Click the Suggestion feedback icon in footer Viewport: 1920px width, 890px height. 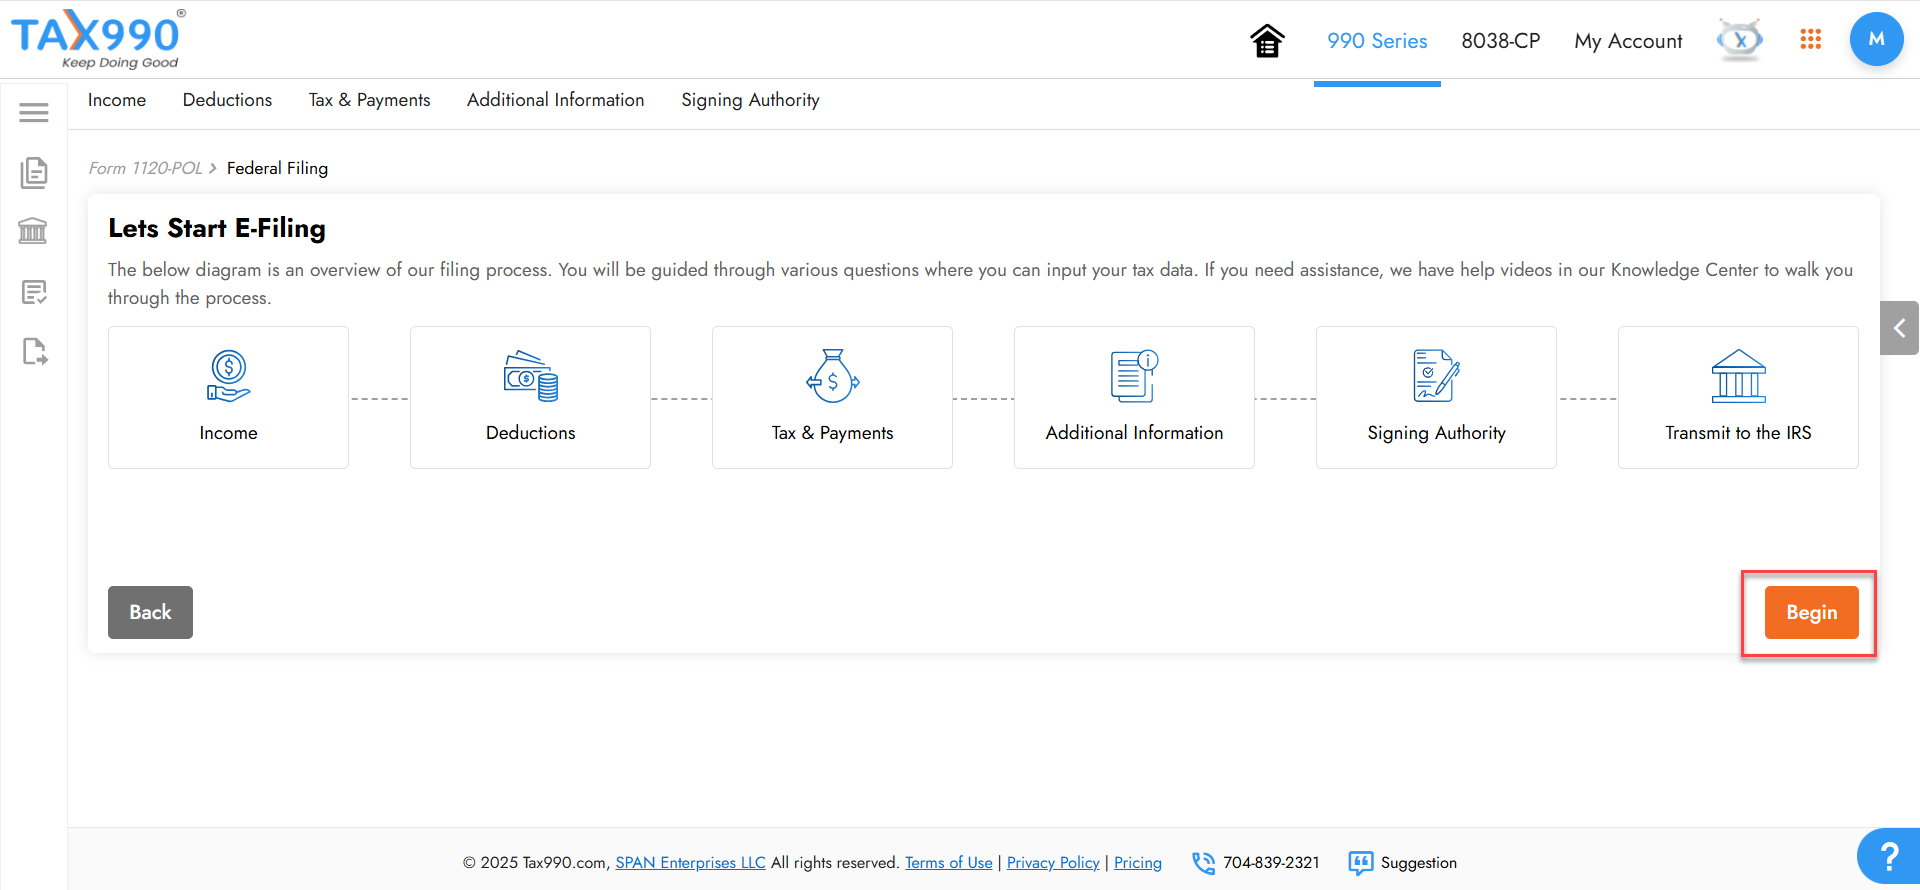1361,863
